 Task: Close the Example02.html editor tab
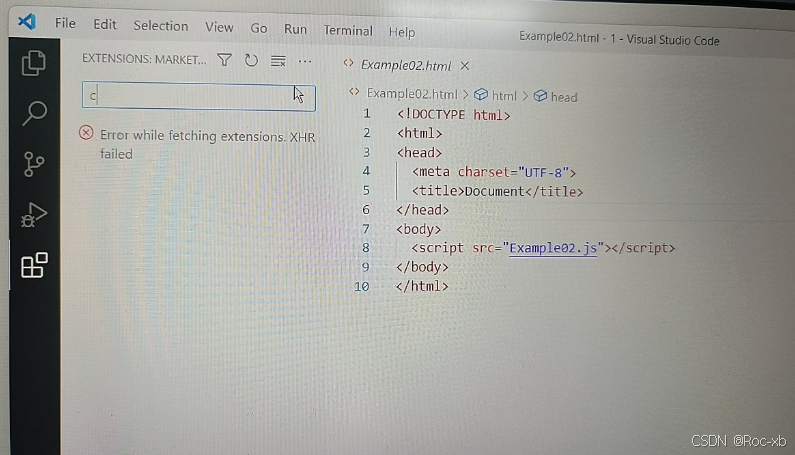point(465,66)
